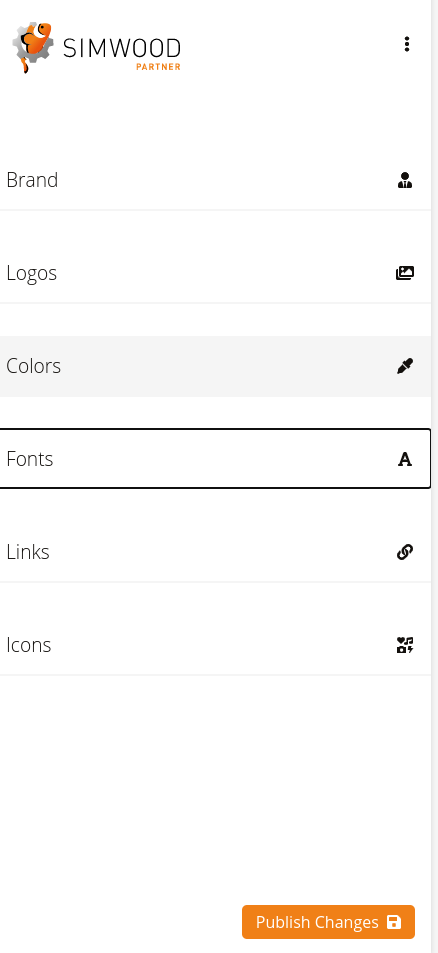Click the Colors eyedropper icon
Viewport: 438px width, 953px height.
click(x=405, y=366)
